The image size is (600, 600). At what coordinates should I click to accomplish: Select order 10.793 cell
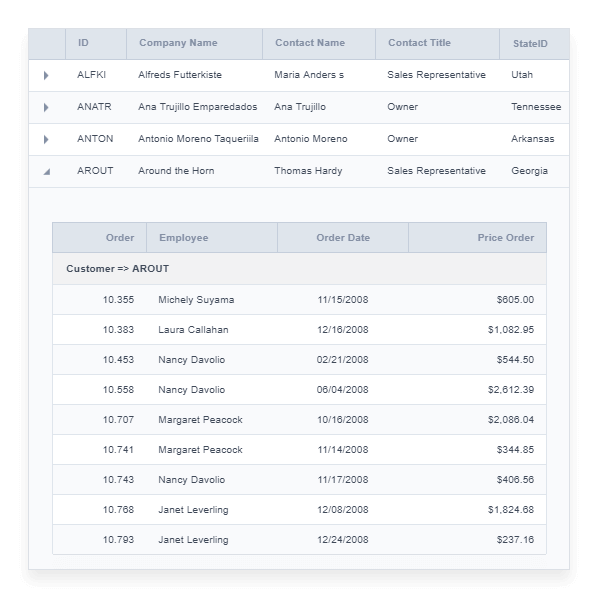pyautogui.click(x=99, y=540)
